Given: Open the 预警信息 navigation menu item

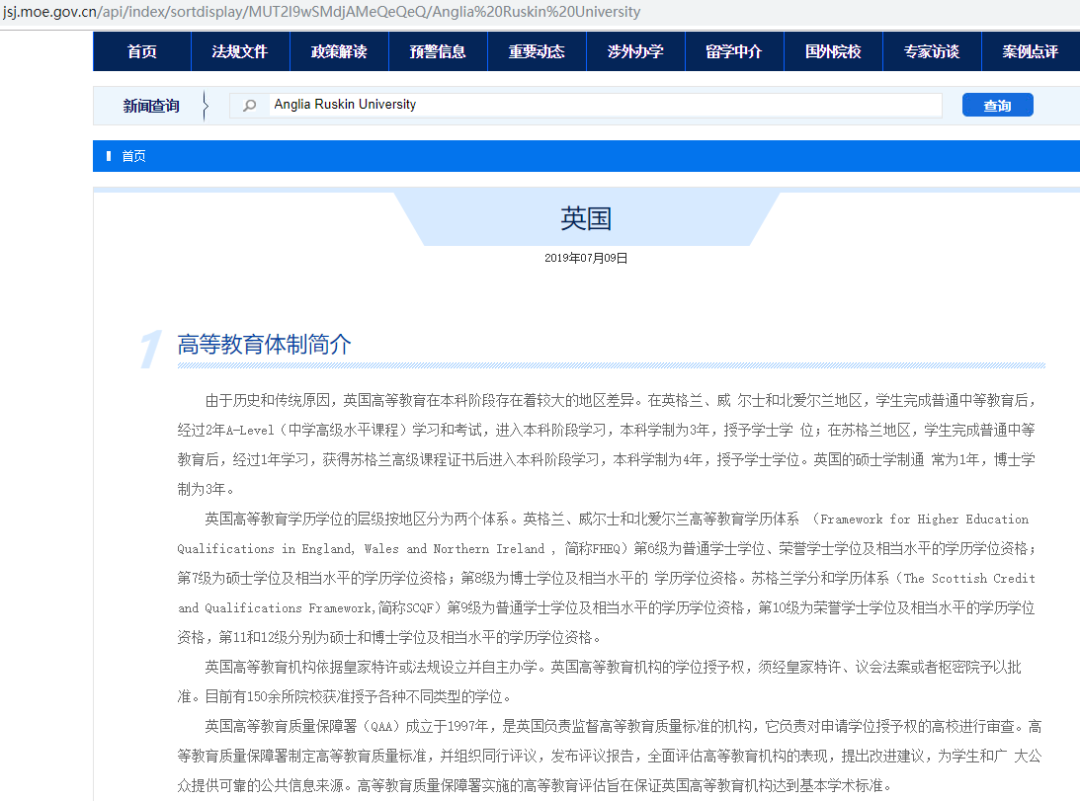Looking at the screenshot, I should pyautogui.click(x=437, y=50).
